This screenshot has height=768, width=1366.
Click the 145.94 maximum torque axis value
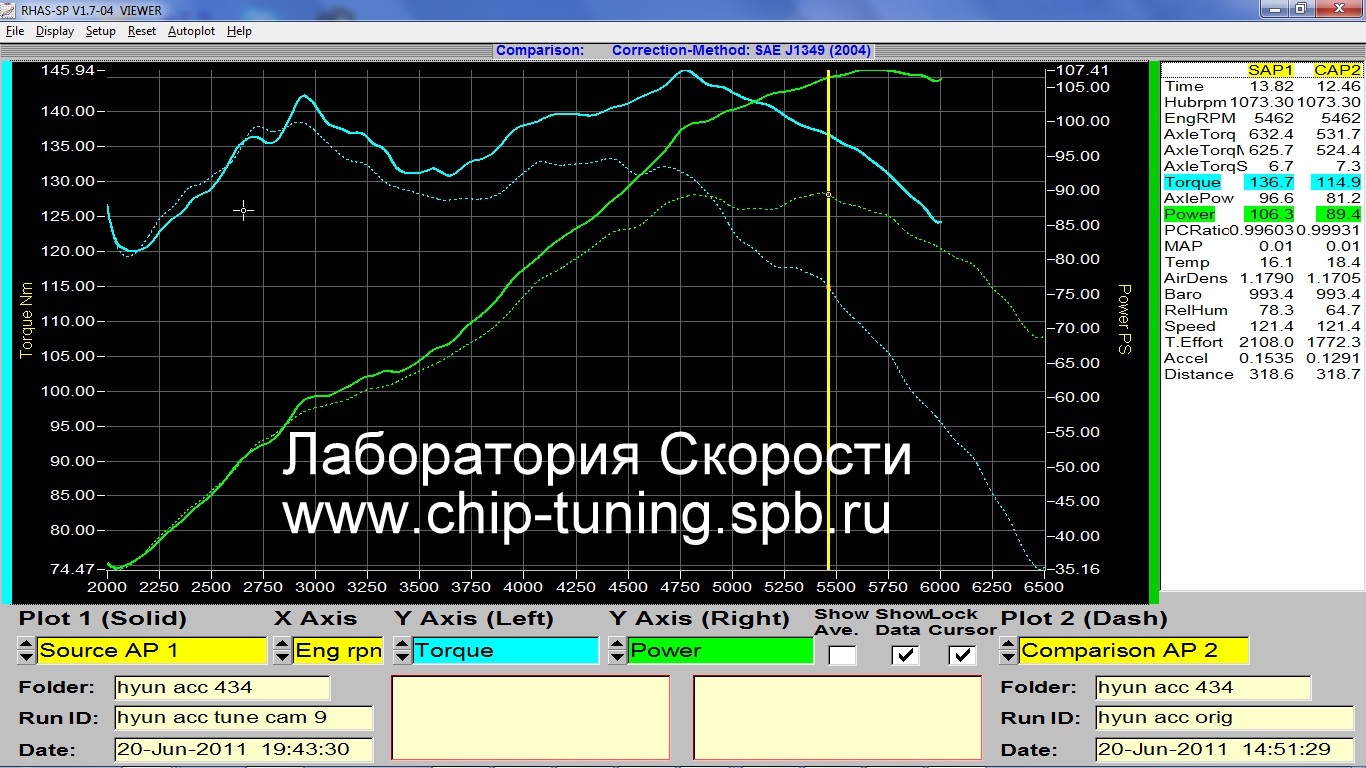[x=70, y=70]
